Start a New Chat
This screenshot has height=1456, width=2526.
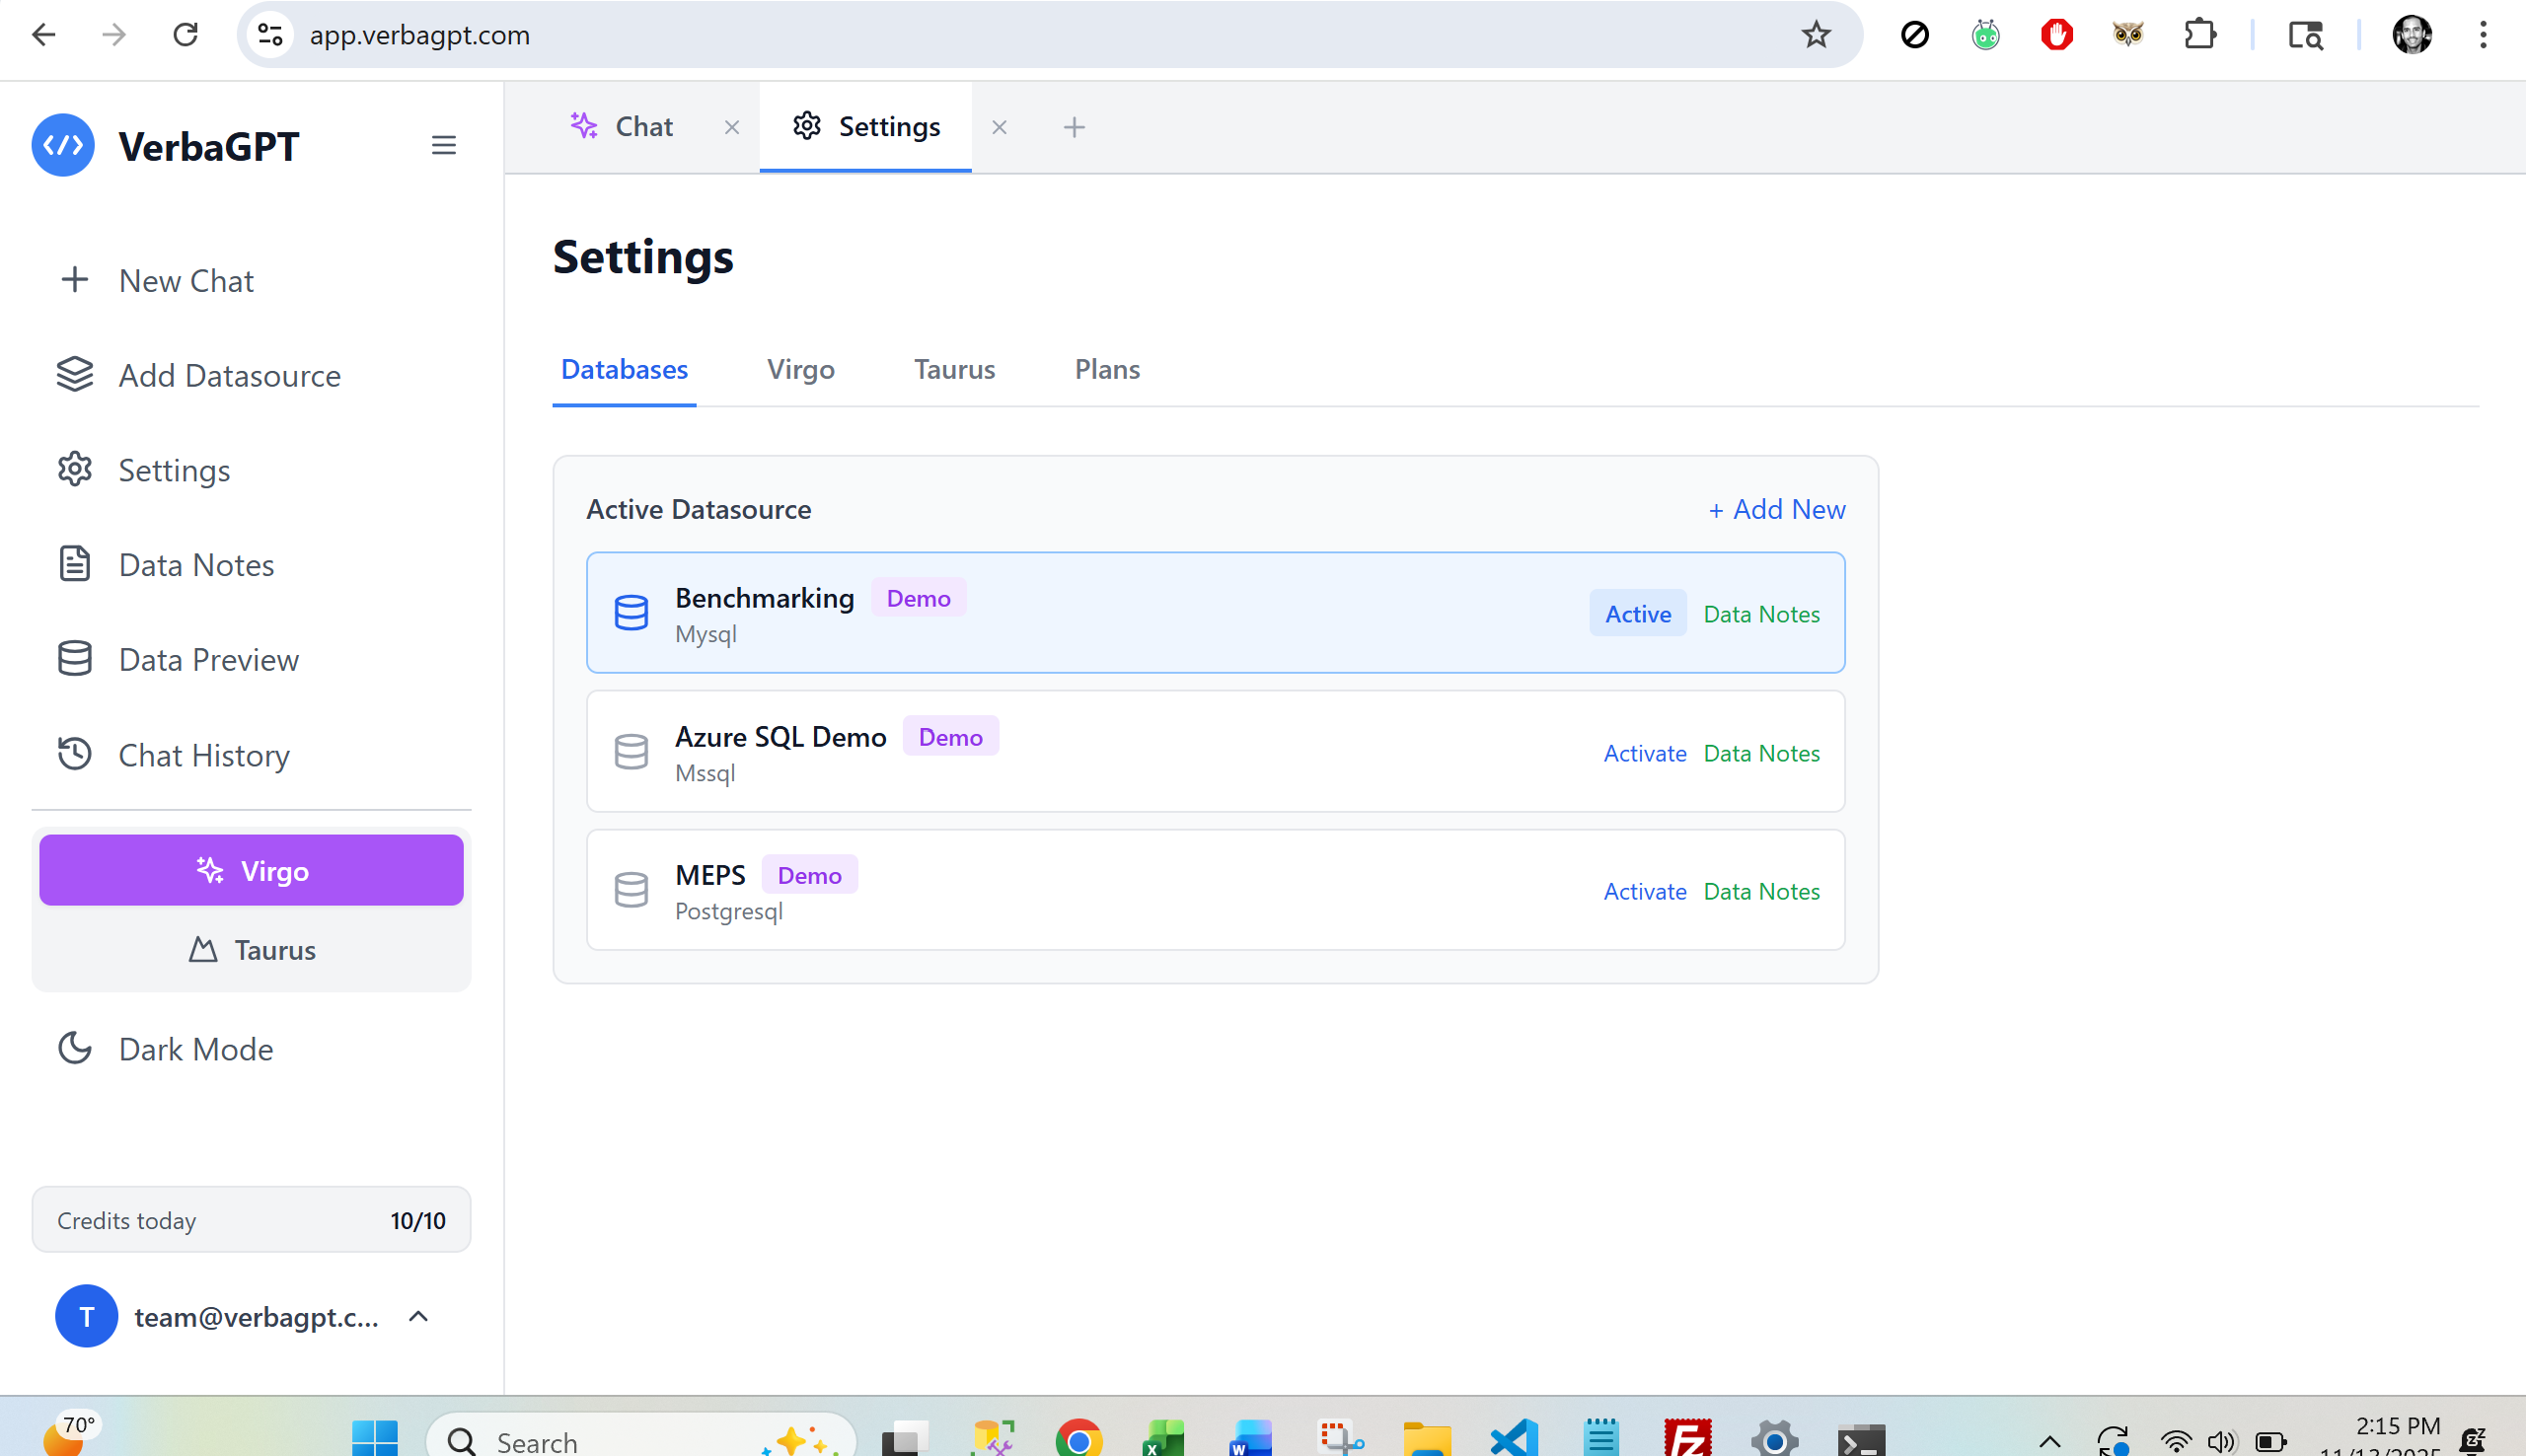(x=185, y=281)
